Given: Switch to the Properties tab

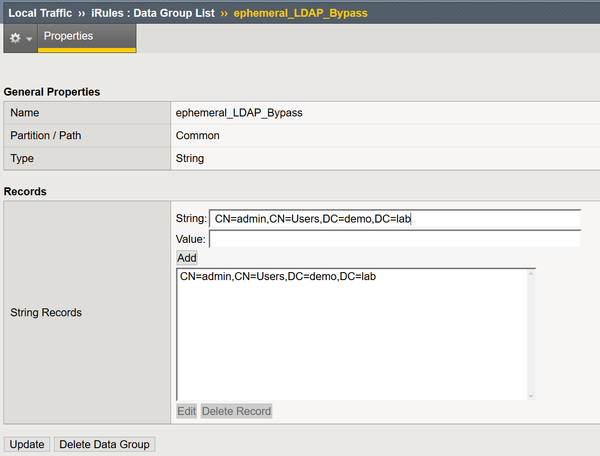Looking at the screenshot, I should (x=68, y=36).
